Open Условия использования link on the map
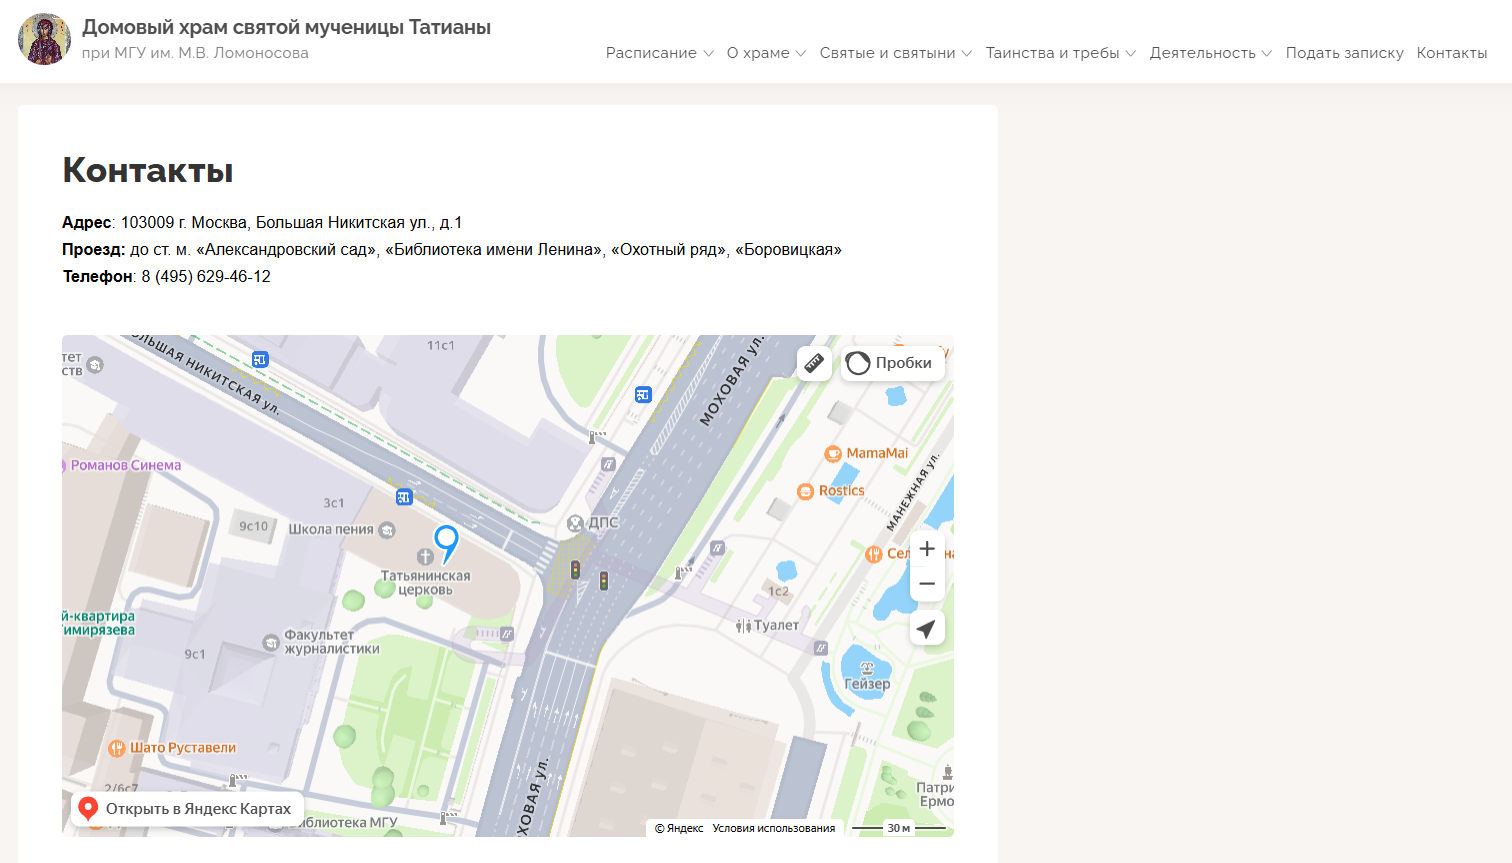 [x=774, y=828]
